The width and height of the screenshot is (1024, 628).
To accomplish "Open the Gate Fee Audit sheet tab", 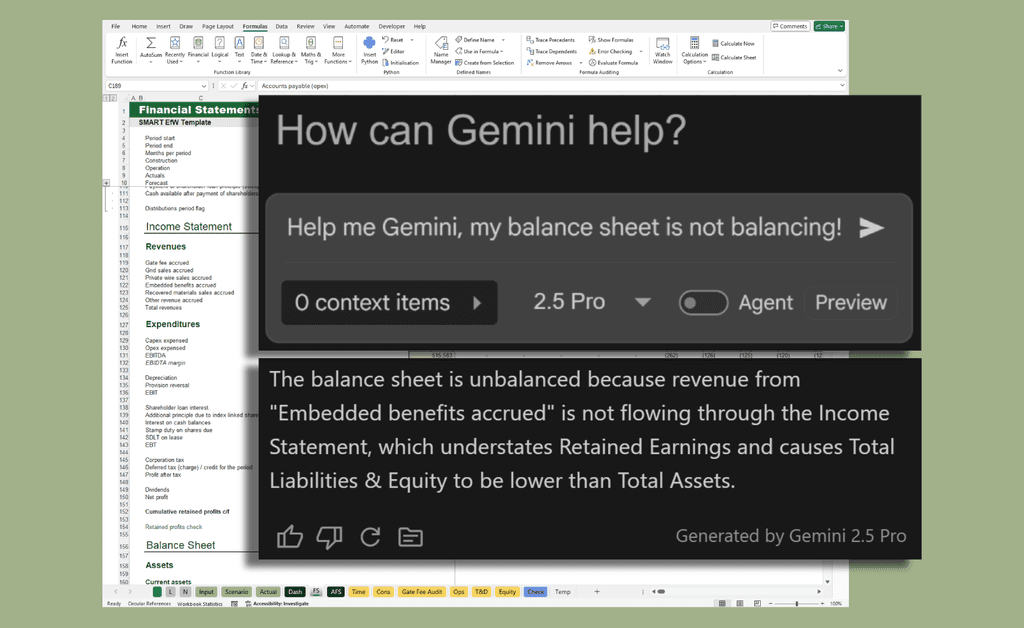I will click(421, 592).
